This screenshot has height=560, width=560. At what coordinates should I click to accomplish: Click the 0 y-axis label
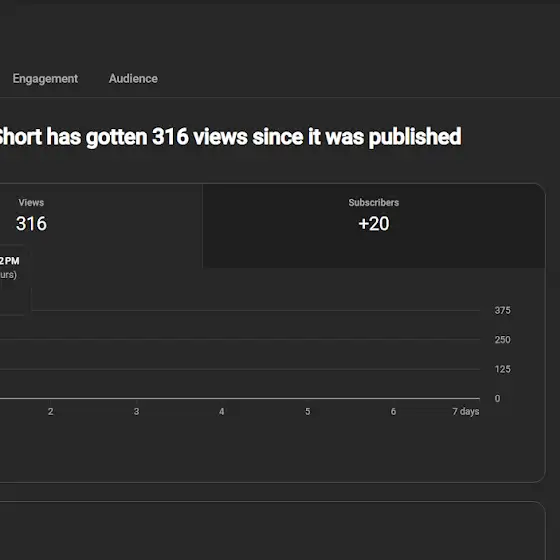(x=497, y=398)
